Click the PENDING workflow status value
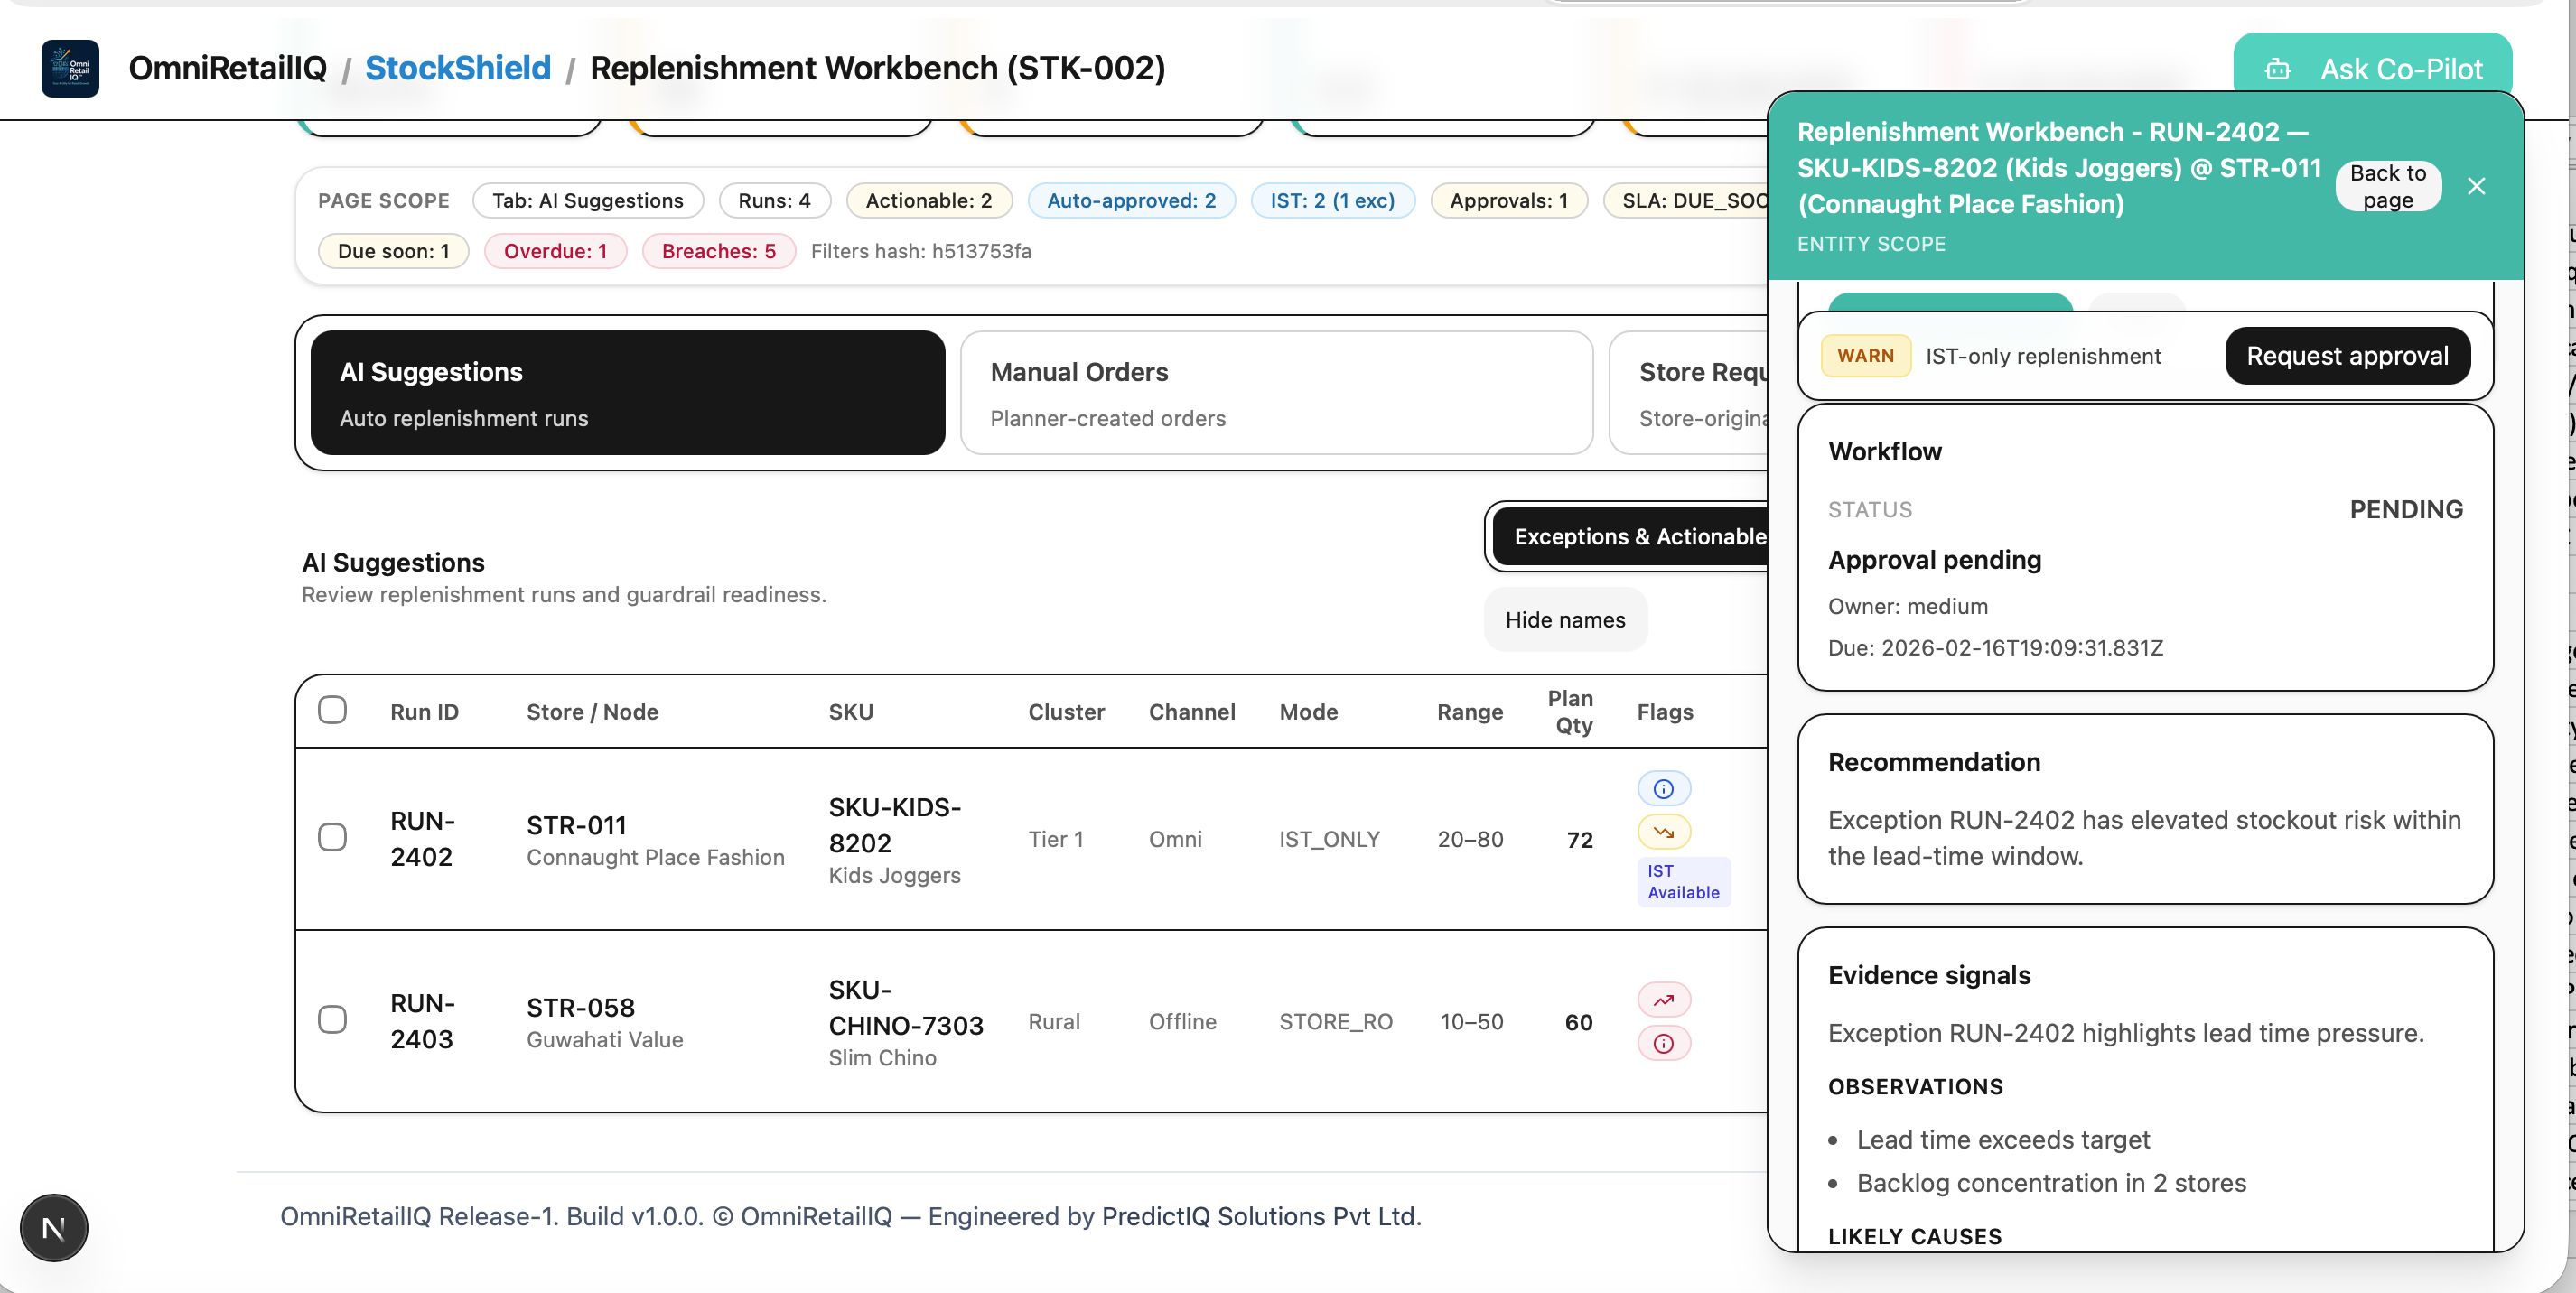Viewport: 2576px width, 1293px height. coord(2405,509)
